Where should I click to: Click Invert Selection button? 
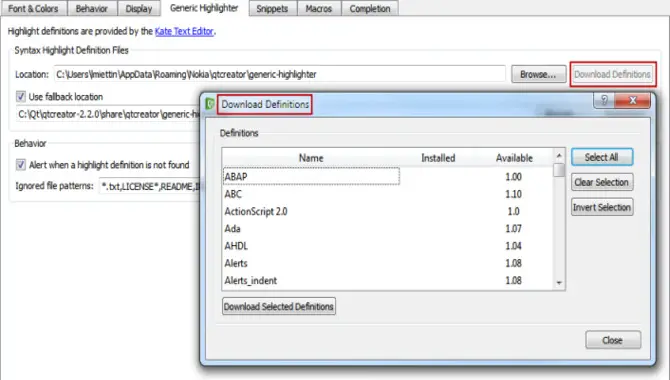pos(602,207)
